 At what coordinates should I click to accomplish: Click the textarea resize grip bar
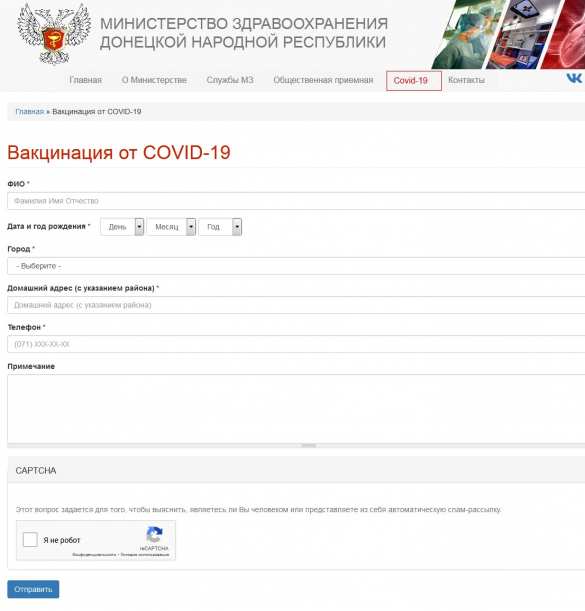pyautogui.click(x=296, y=445)
